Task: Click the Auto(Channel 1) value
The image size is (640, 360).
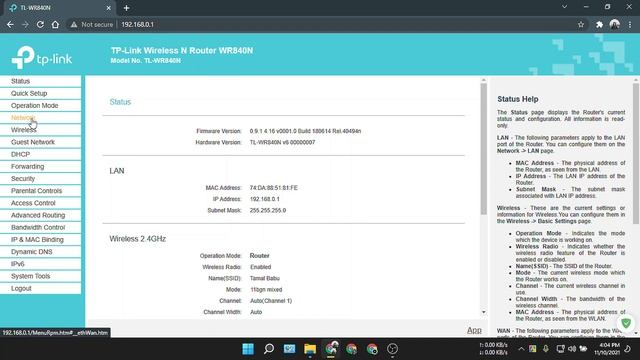Action: 271,301
